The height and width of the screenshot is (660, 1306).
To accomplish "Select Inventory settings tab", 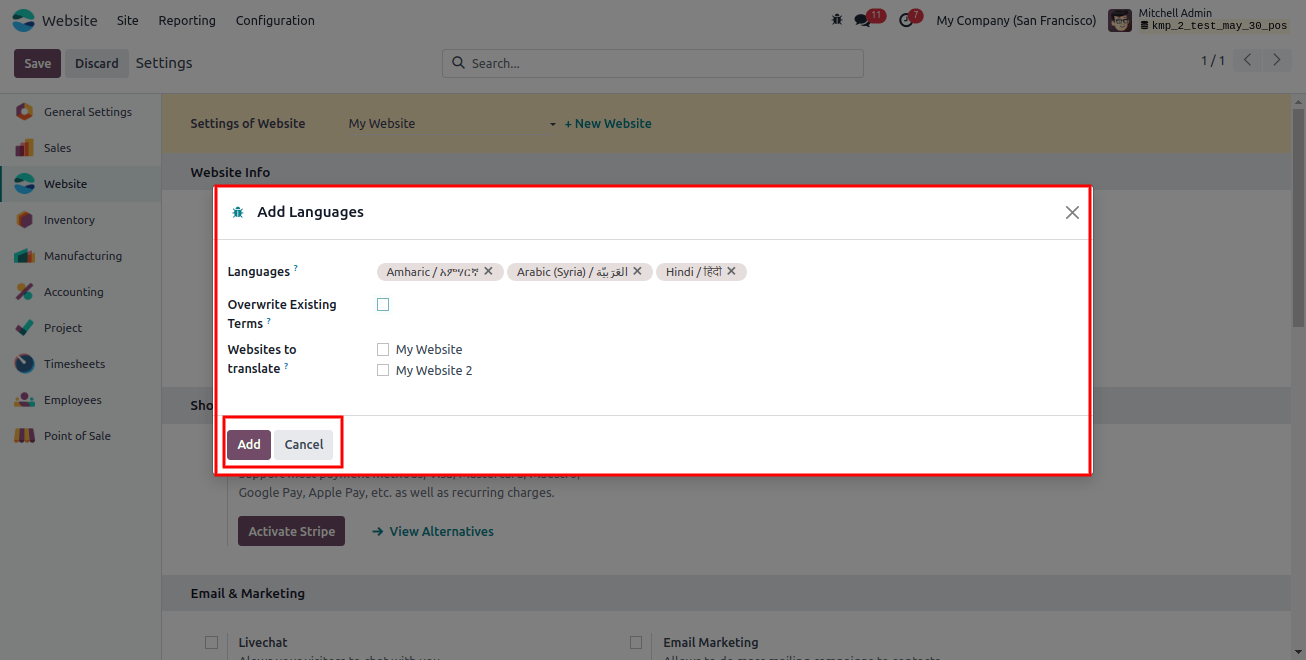I will pos(80,220).
